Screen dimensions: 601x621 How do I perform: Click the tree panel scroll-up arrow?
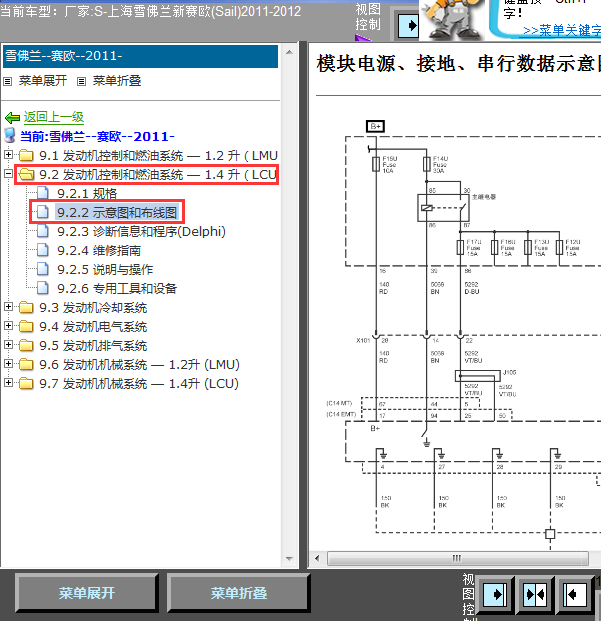coord(289,52)
